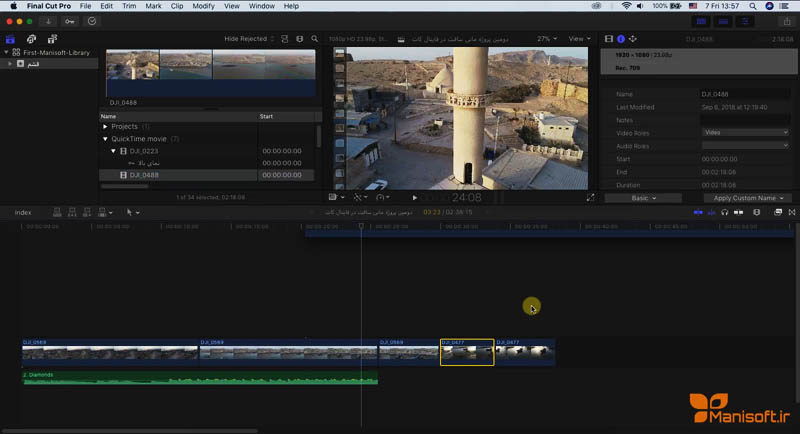Click the Import Media arrow icon
The image size is (800, 434).
48,21
